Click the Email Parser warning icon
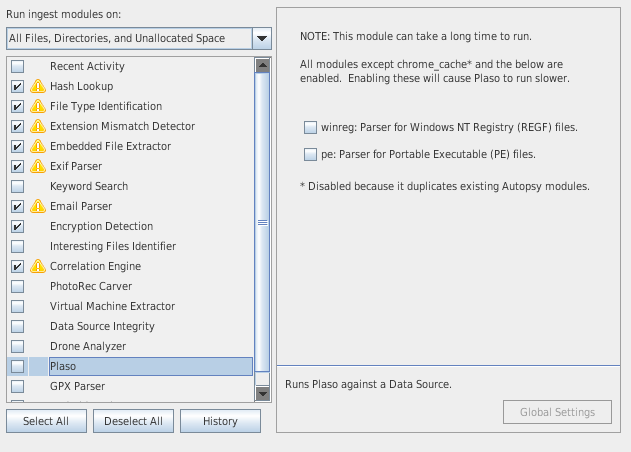 pyautogui.click(x=38, y=207)
